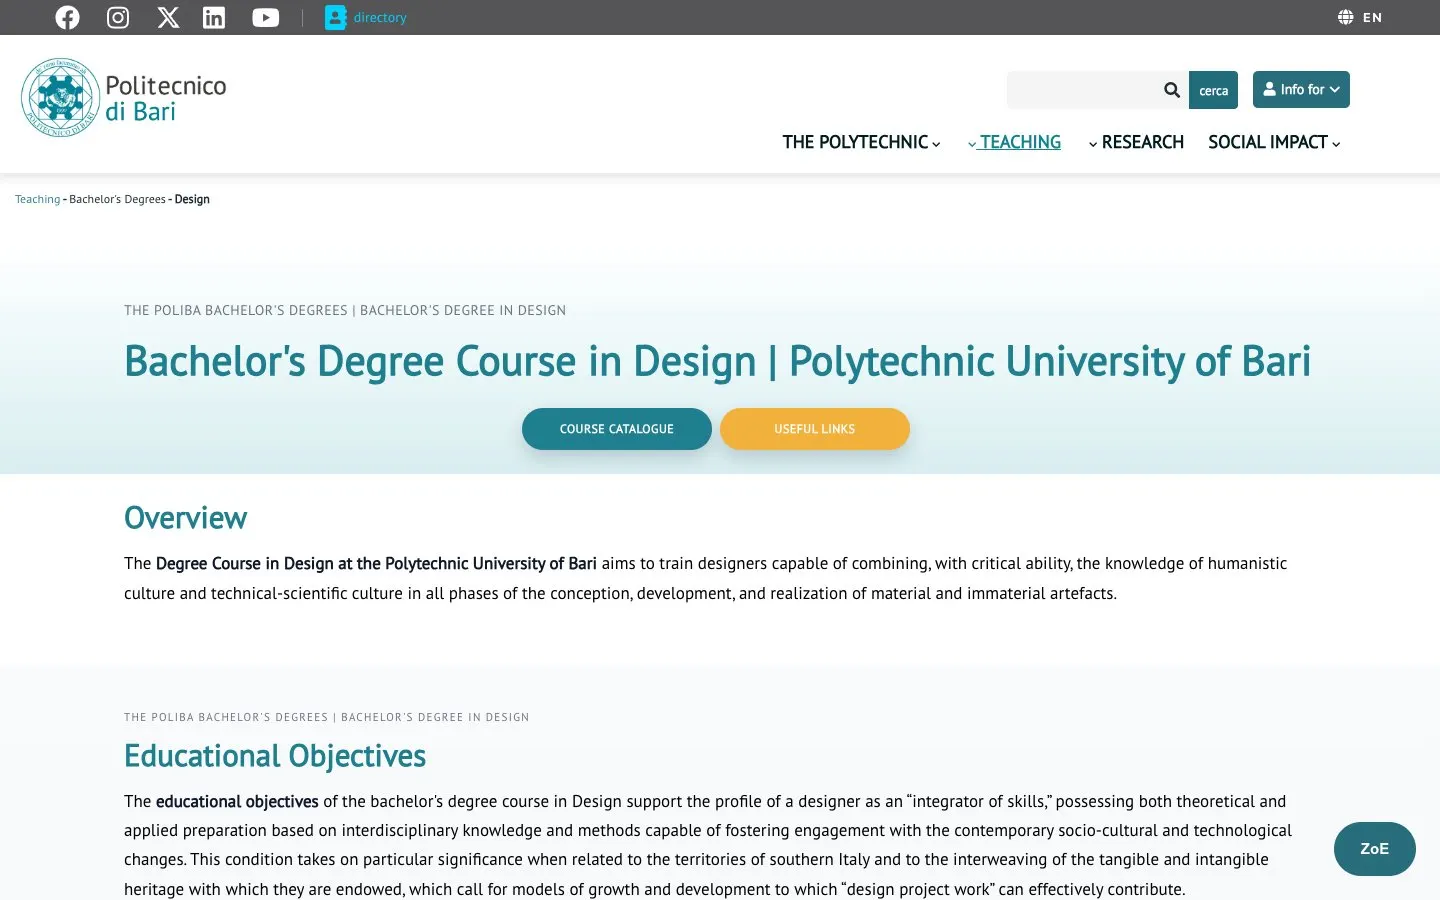Open the YouTube channel icon
Screen dimensions: 1440x900
(266, 17)
